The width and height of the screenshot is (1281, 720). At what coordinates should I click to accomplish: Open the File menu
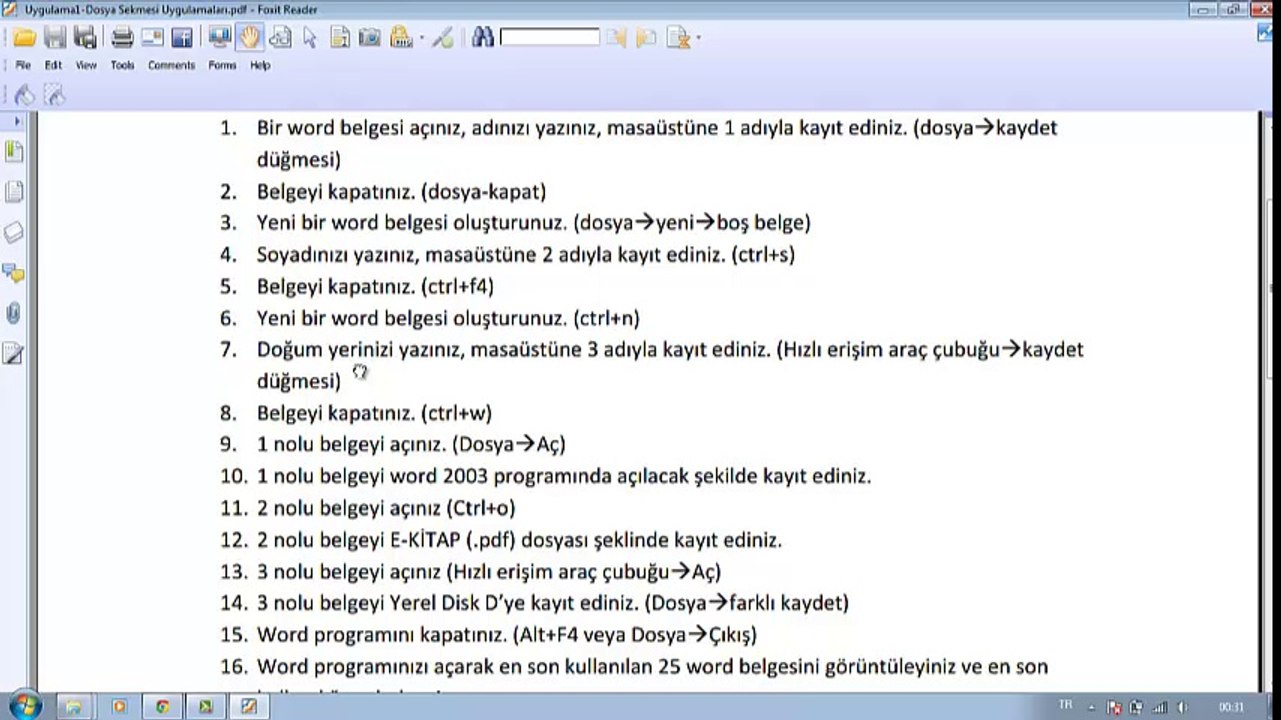[x=23, y=65]
